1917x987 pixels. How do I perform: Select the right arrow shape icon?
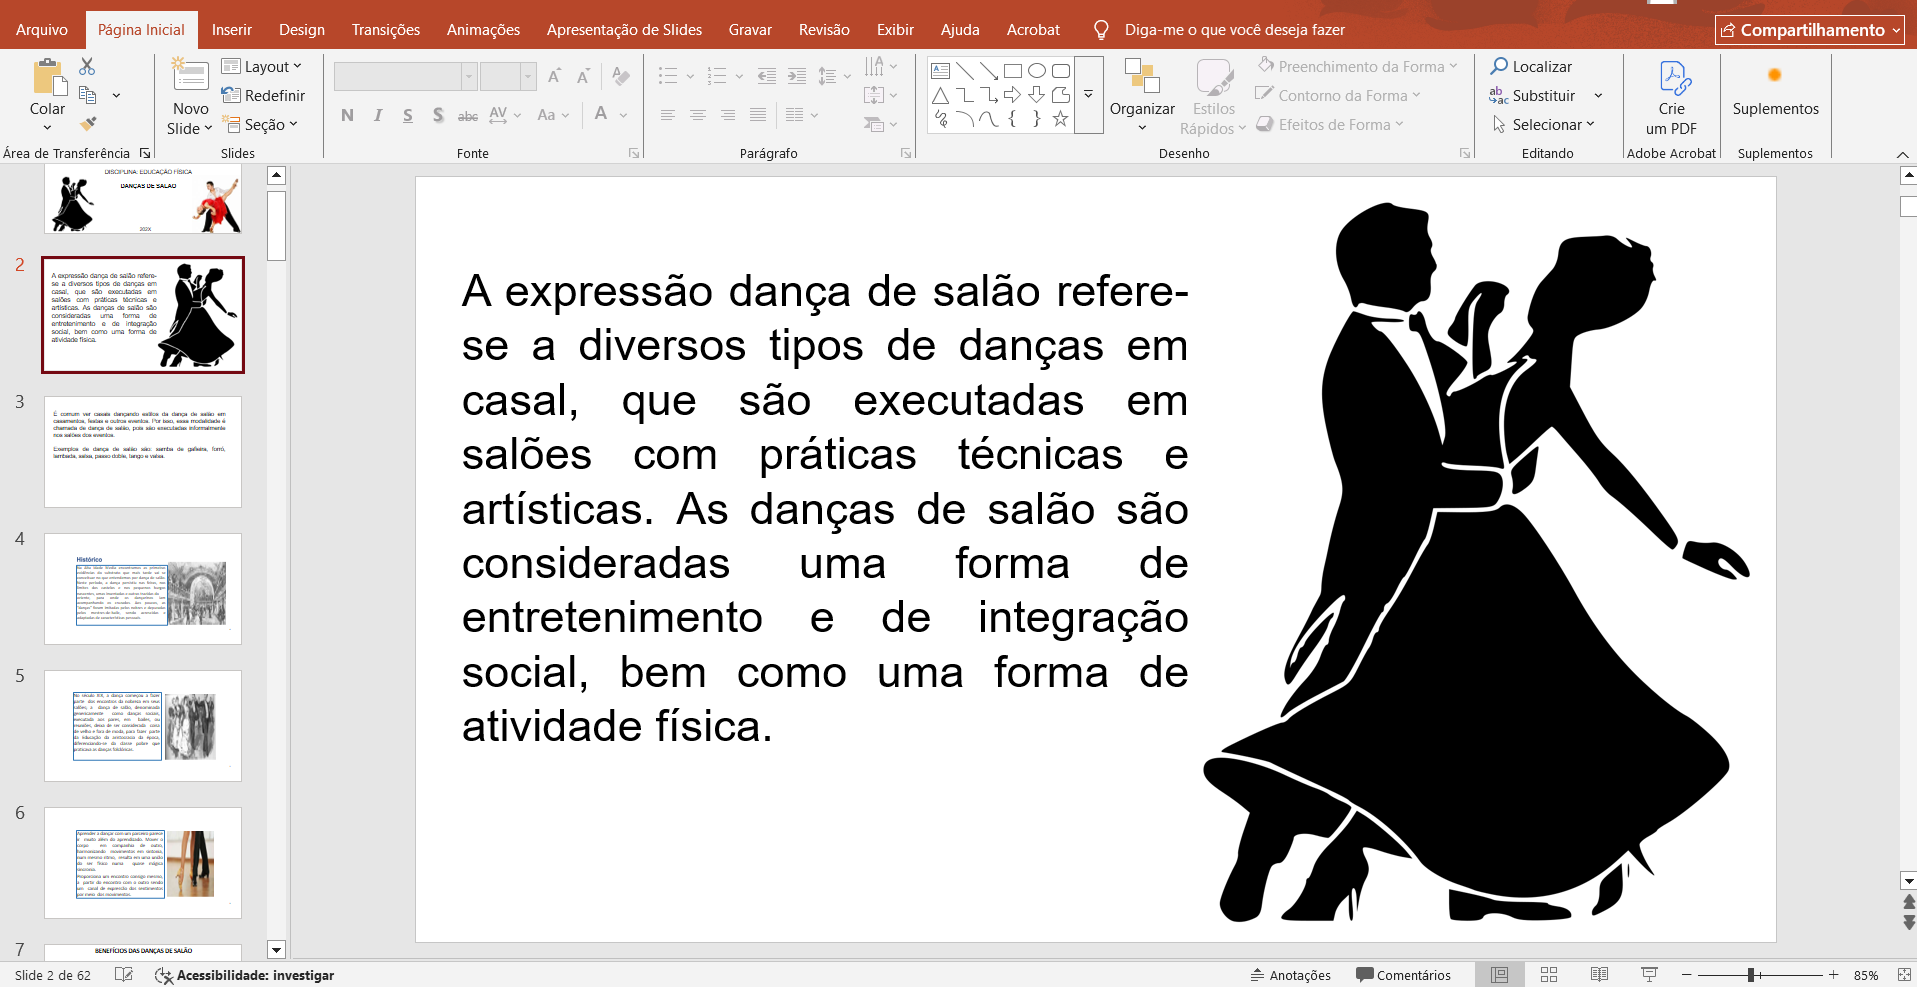[1013, 95]
